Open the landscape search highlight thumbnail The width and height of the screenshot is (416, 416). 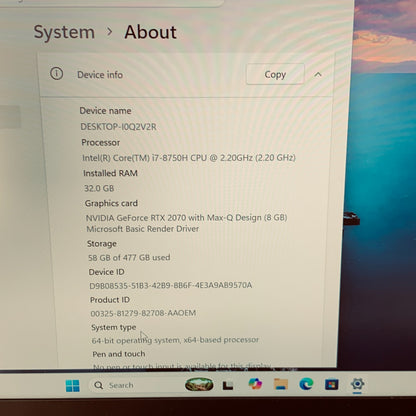199,384
